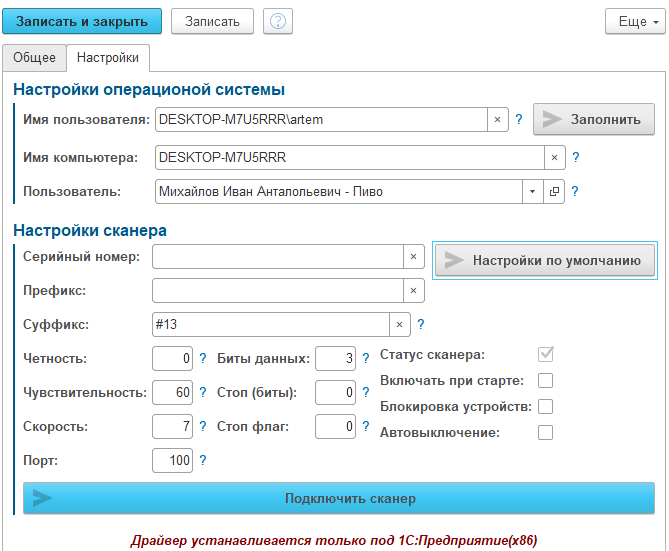Enable the Включать при старте checkbox
Image resolution: width=669 pixels, height=551 pixels.
pyautogui.click(x=545, y=381)
